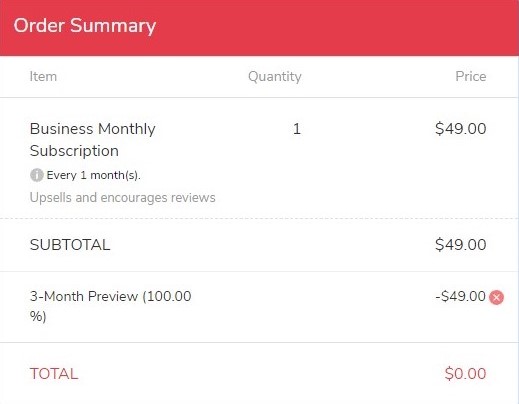Click the $49.00 item price
This screenshot has height=404, width=519.
(460, 129)
